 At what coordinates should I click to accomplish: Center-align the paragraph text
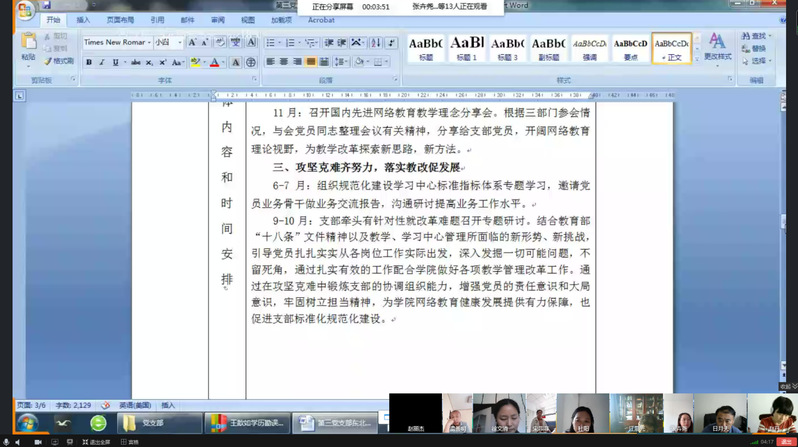point(283,62)
